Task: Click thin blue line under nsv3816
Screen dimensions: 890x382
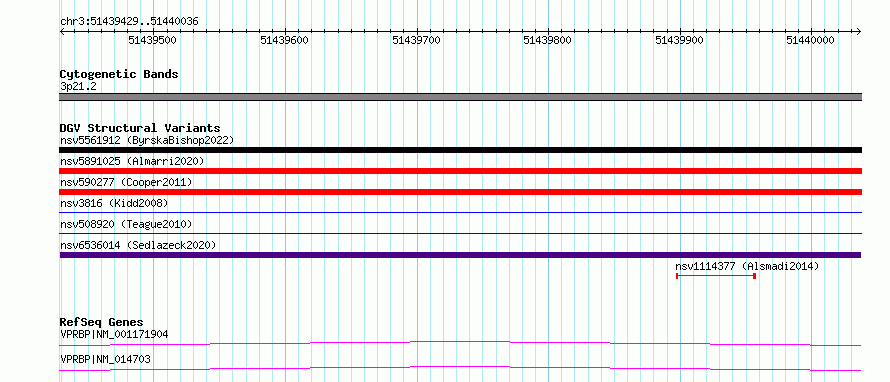Action: click(460, 213)
